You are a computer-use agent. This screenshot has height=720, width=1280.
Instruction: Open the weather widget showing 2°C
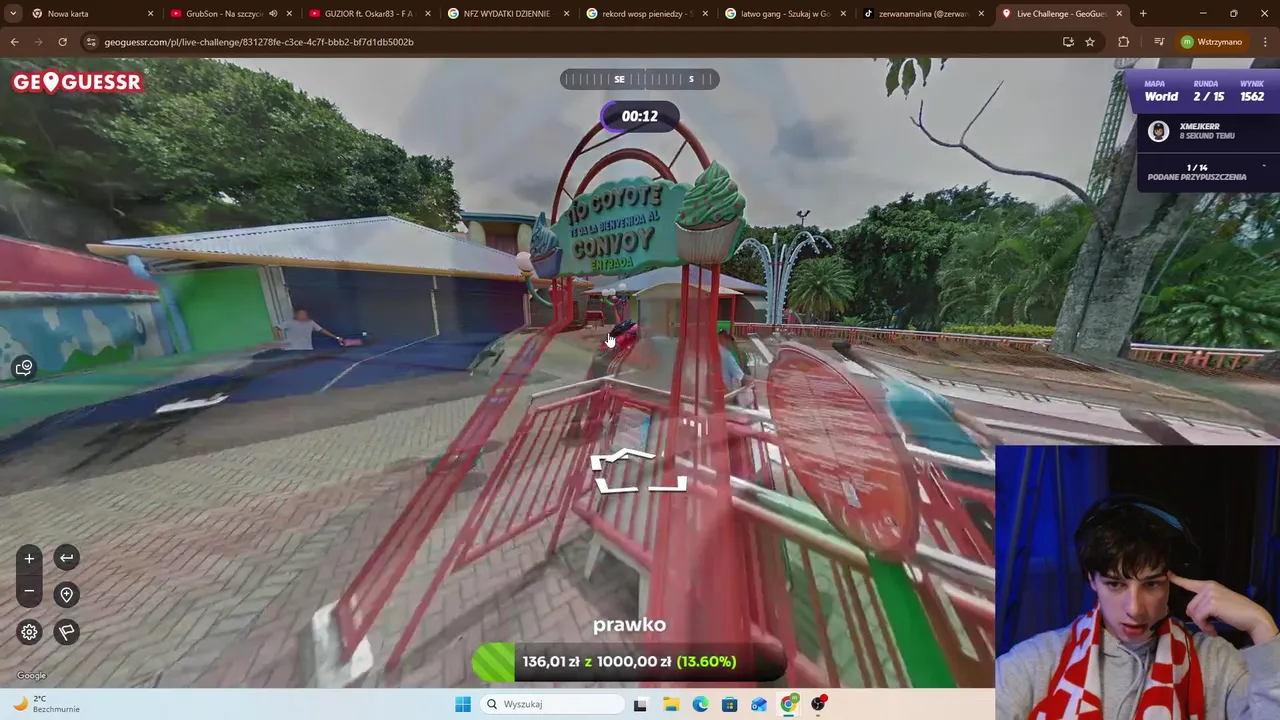(x=47, y=704)
